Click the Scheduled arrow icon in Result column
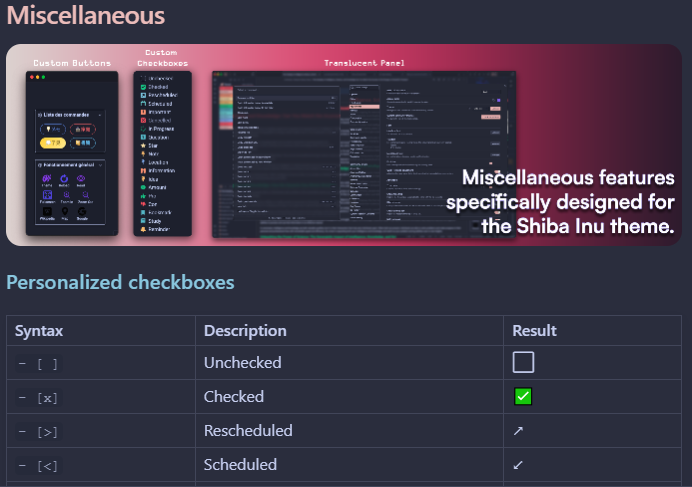 [518, 464]
